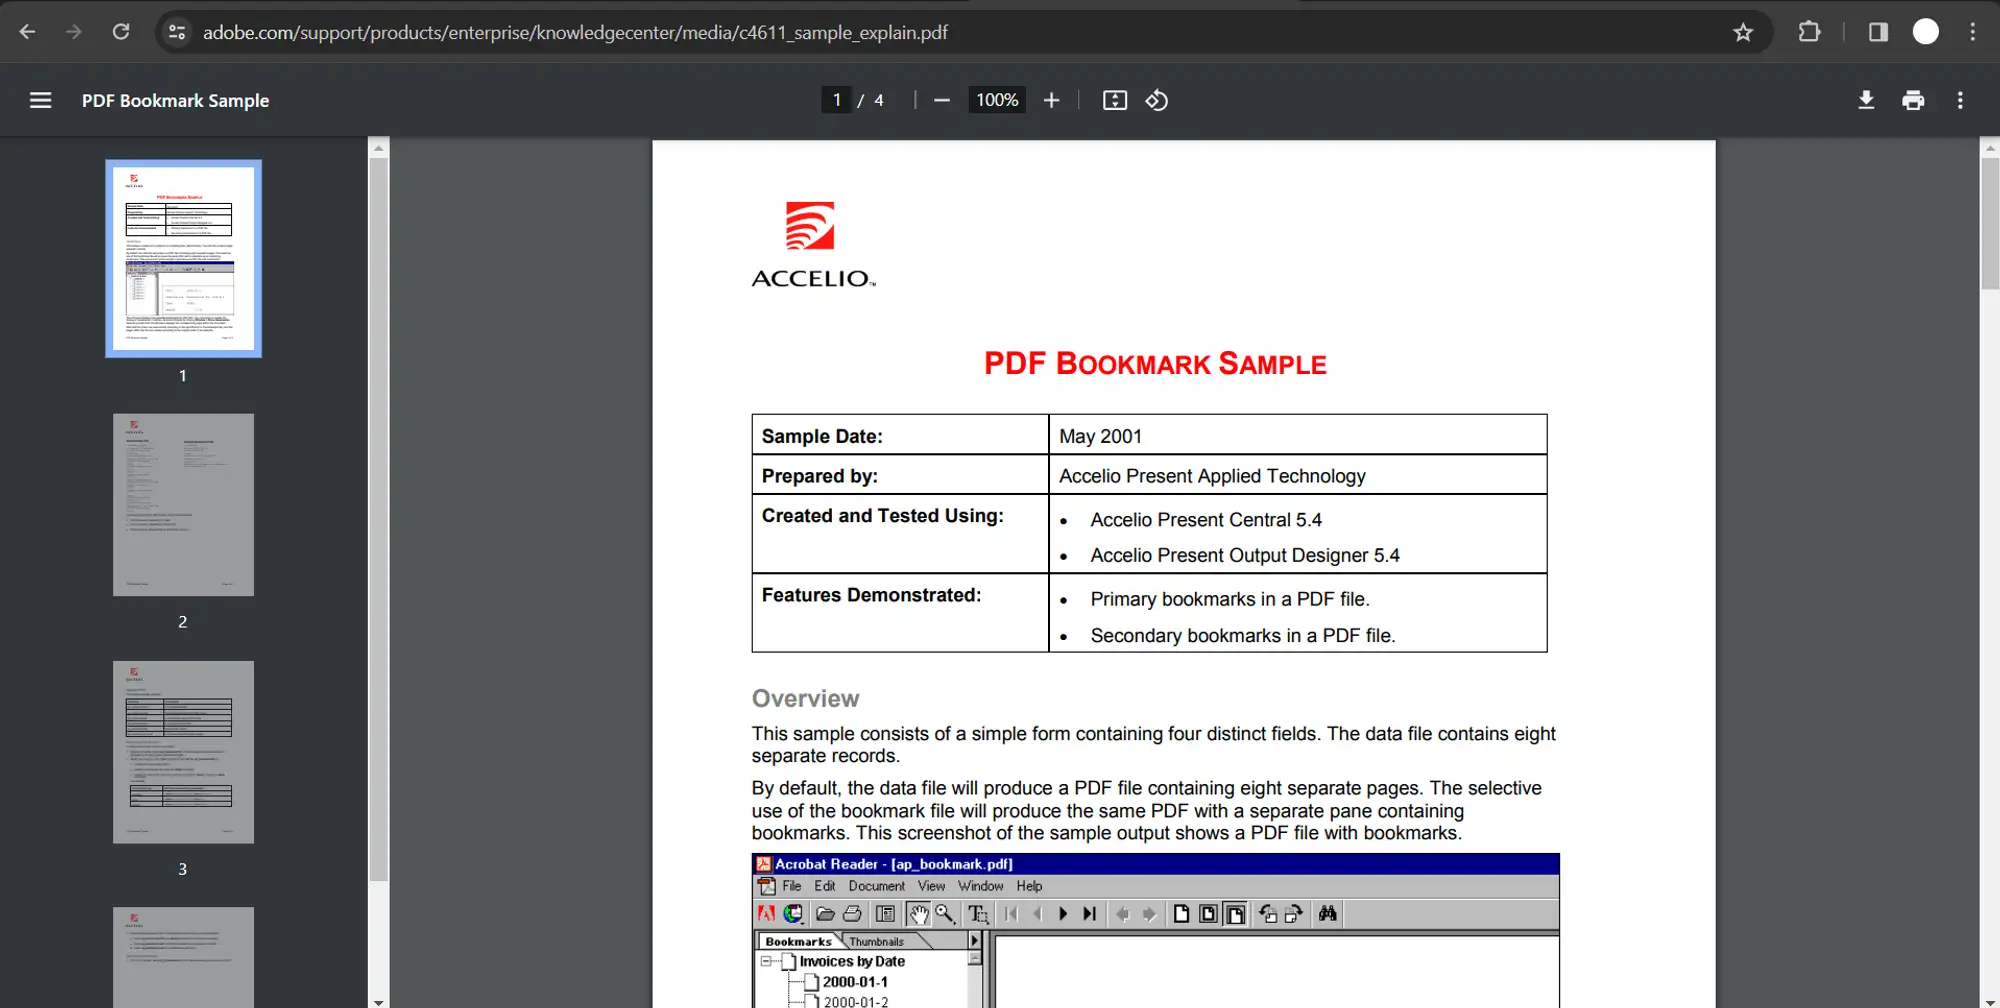2000x1008 pixels.
Task: Open the profile avatar menu
Action: [x=1926, y=32]
